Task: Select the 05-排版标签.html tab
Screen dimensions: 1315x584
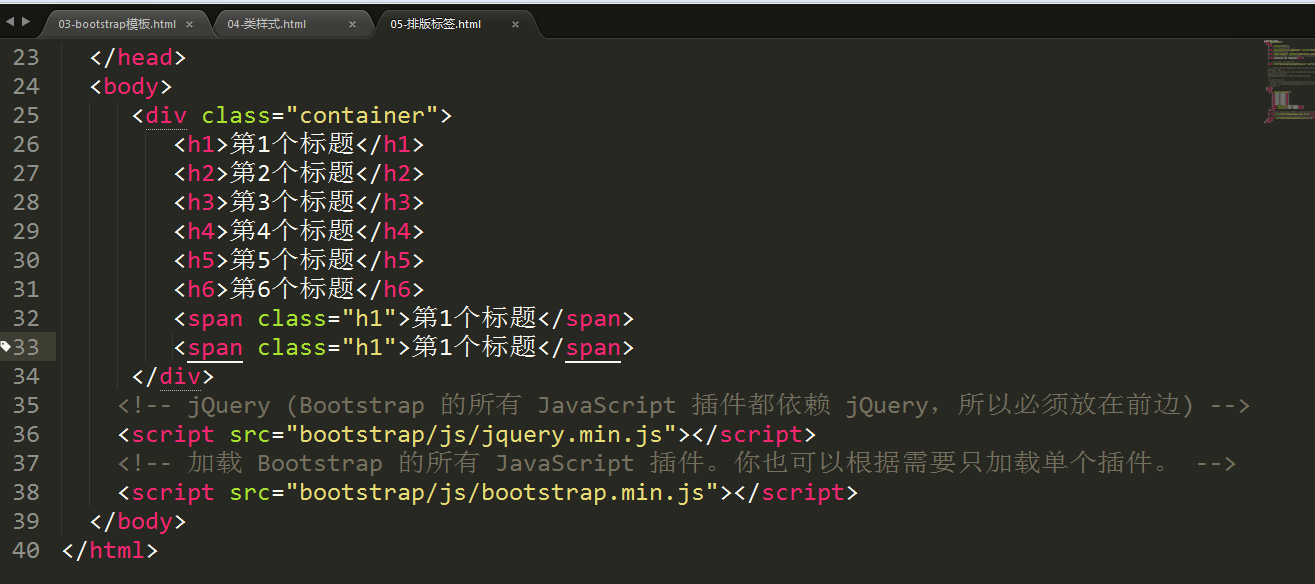Action: [435, 24]
